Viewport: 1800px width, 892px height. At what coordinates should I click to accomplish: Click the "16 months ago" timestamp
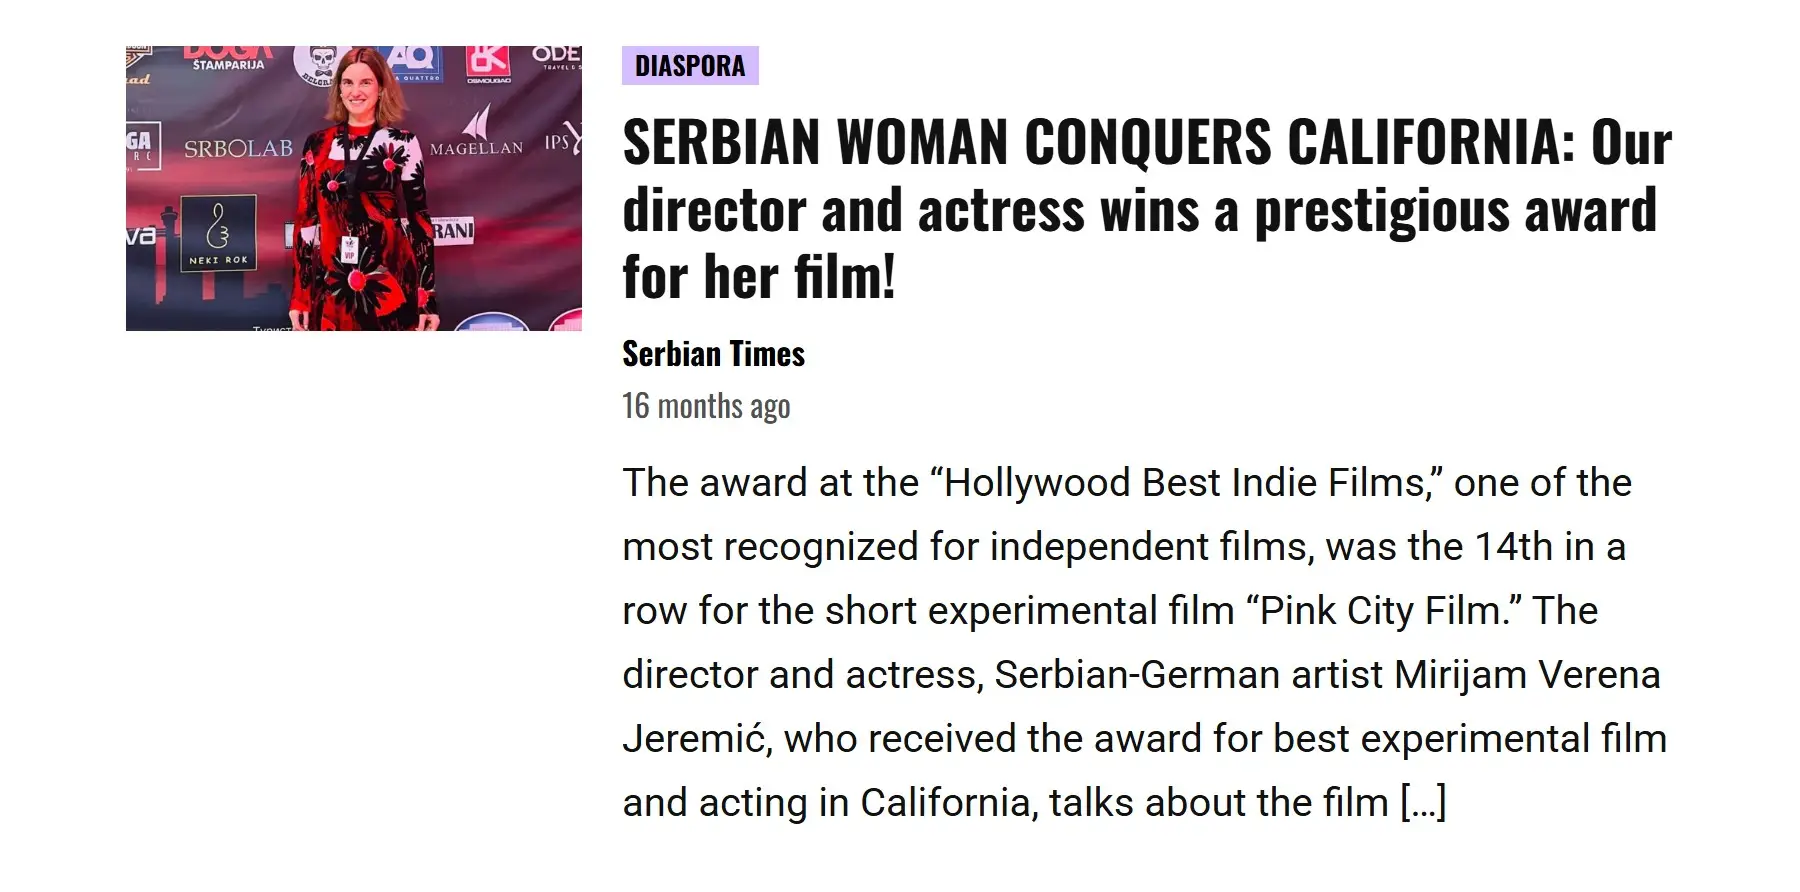[706, 406]
